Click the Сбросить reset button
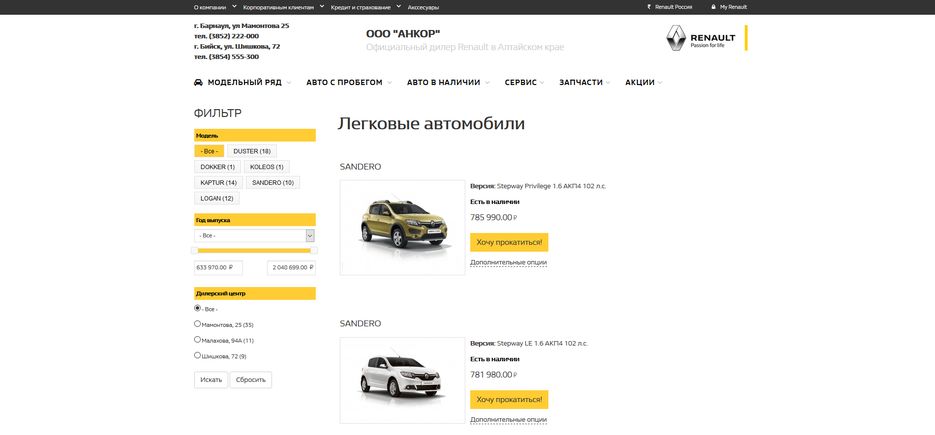This screenshot has width=935, height=435. 250,380
